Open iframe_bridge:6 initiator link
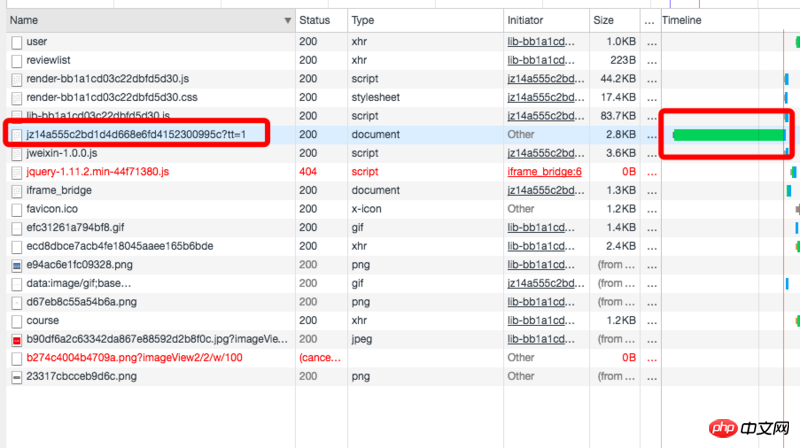 [544, 172]
